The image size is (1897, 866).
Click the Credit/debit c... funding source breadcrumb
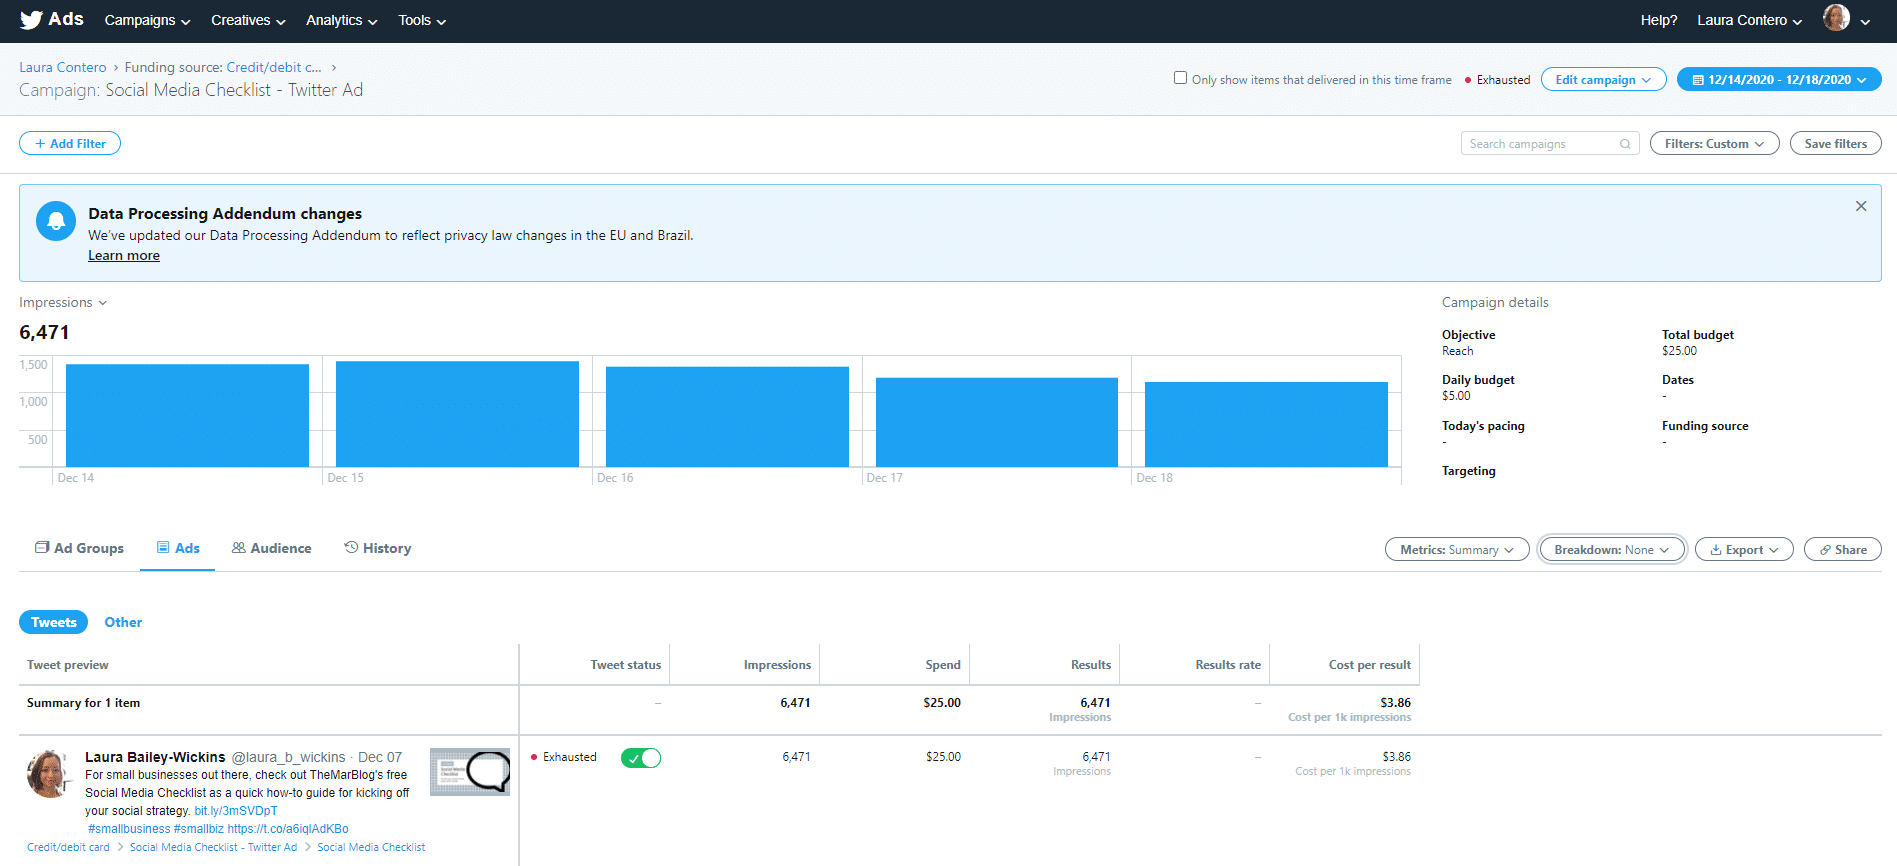click(x=274, y=67)
